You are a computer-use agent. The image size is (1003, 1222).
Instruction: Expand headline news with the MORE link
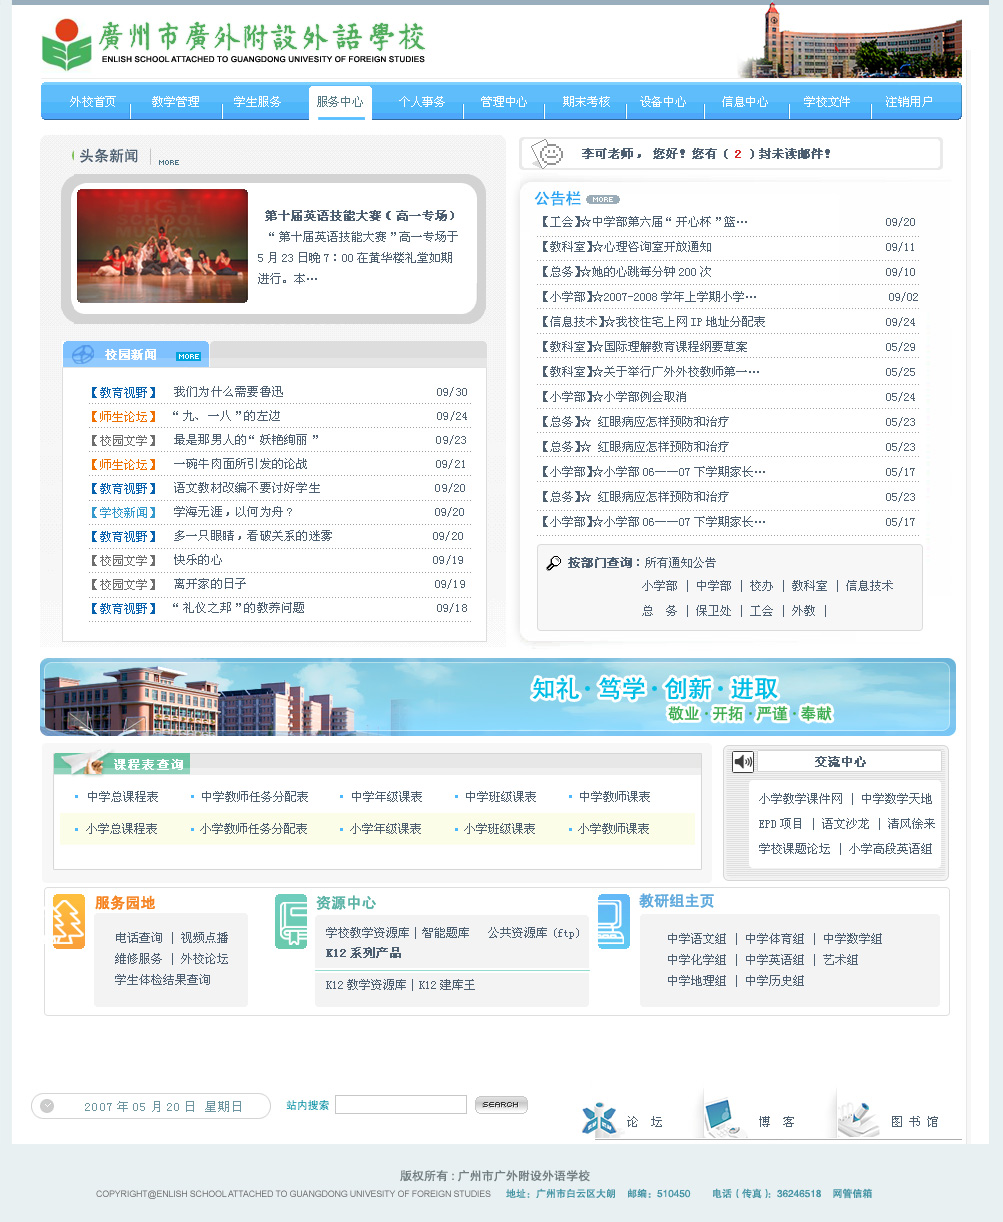tap(168, 162)
